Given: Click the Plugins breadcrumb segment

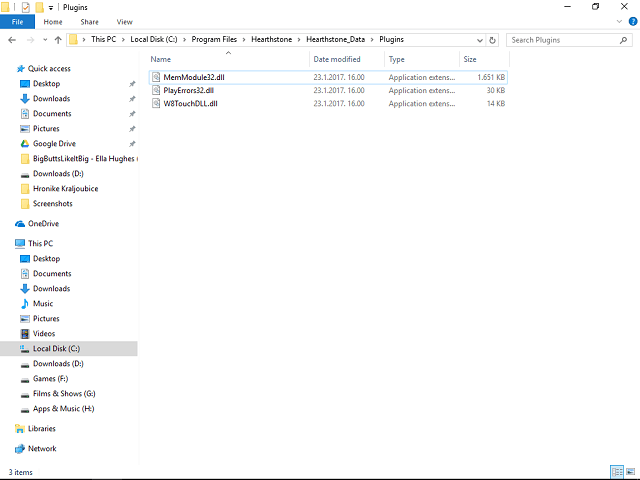Looking at the screenshot, I should pyautogui.click(x=391, y=40).
